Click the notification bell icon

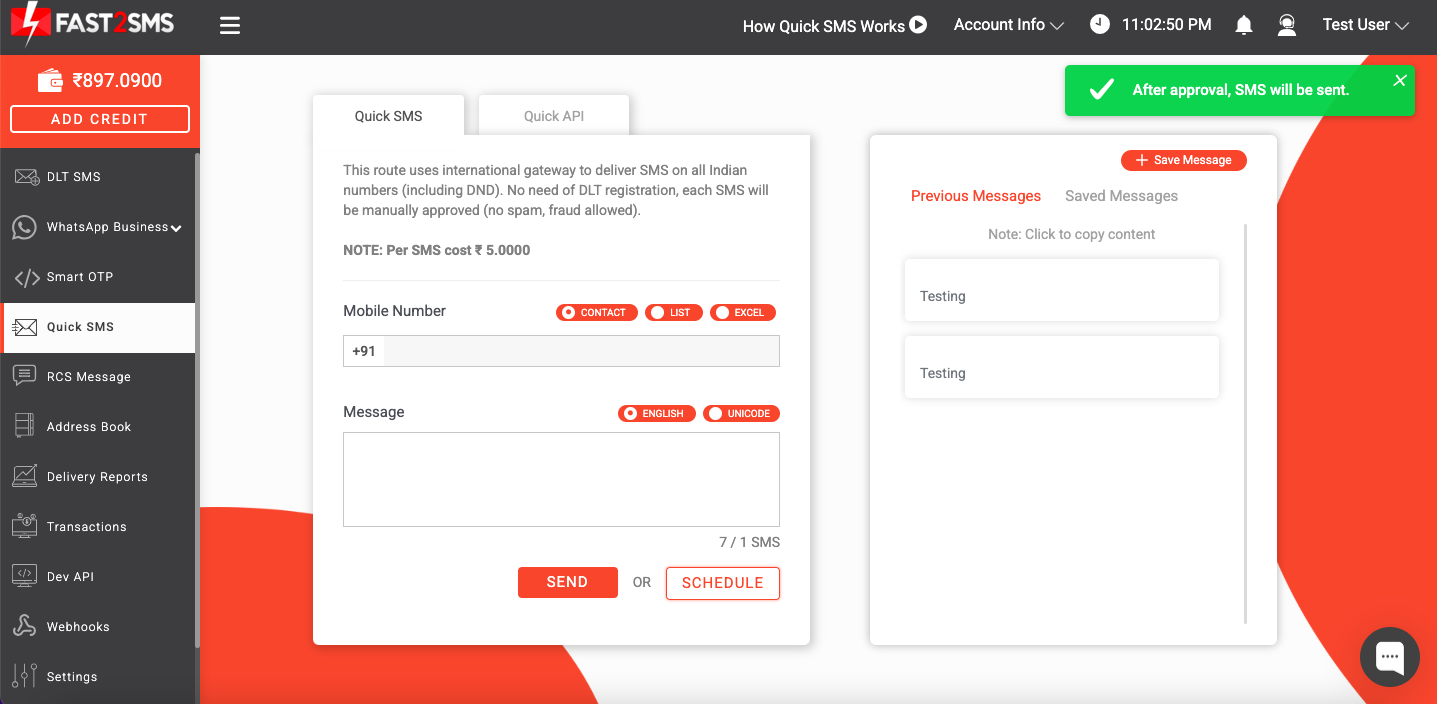point(1244,26)
